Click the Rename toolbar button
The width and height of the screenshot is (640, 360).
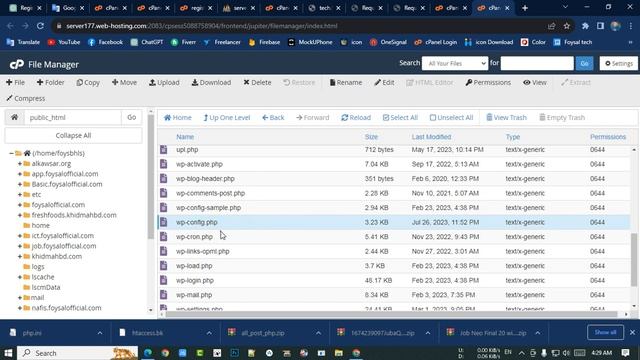click(x=346, y=82)
